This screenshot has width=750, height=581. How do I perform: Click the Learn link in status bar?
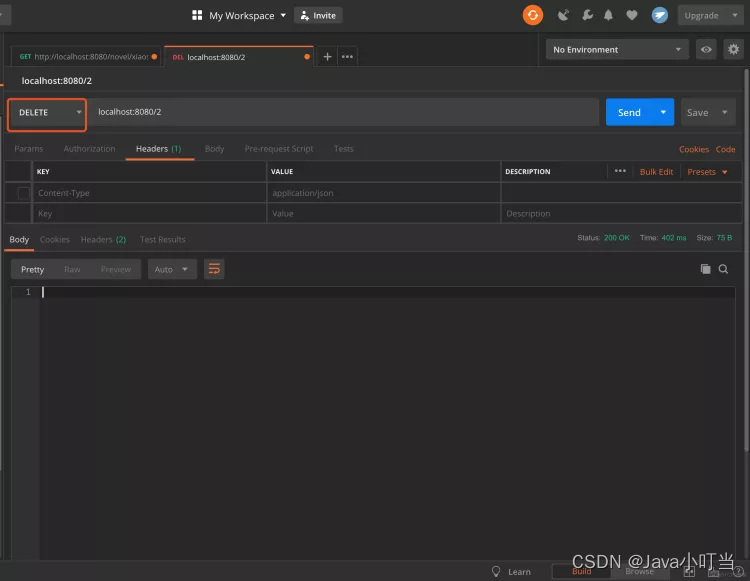(x=519, y=571)
